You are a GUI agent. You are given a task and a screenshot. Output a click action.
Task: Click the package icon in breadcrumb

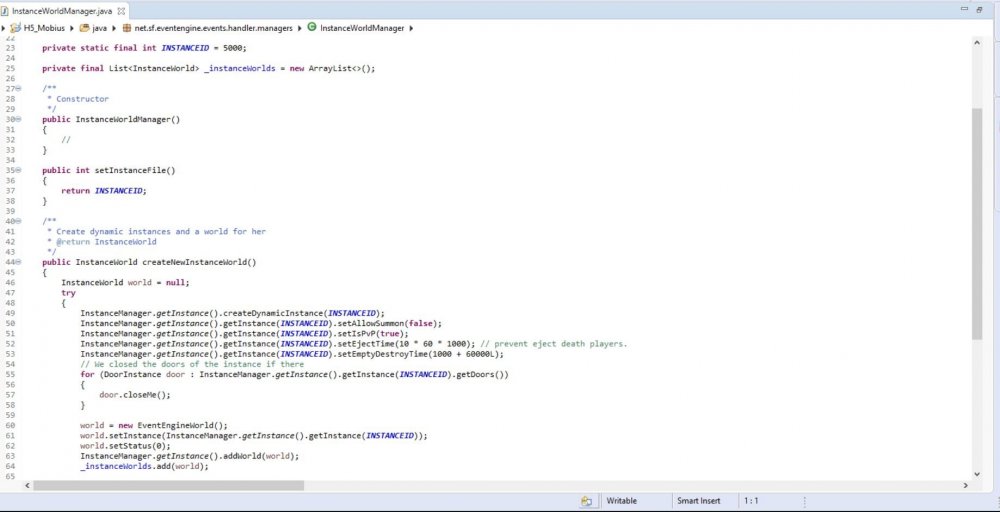[127, 28]
